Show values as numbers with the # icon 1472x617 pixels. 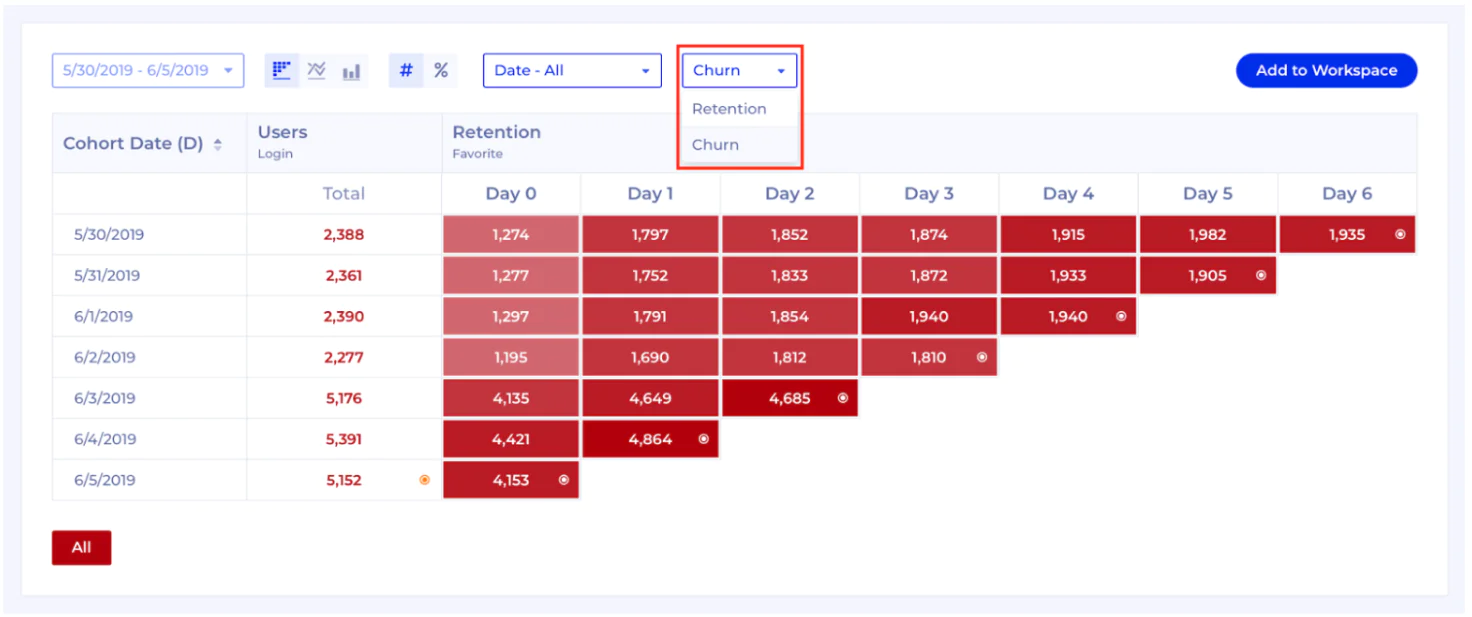[x=406, y=70]
